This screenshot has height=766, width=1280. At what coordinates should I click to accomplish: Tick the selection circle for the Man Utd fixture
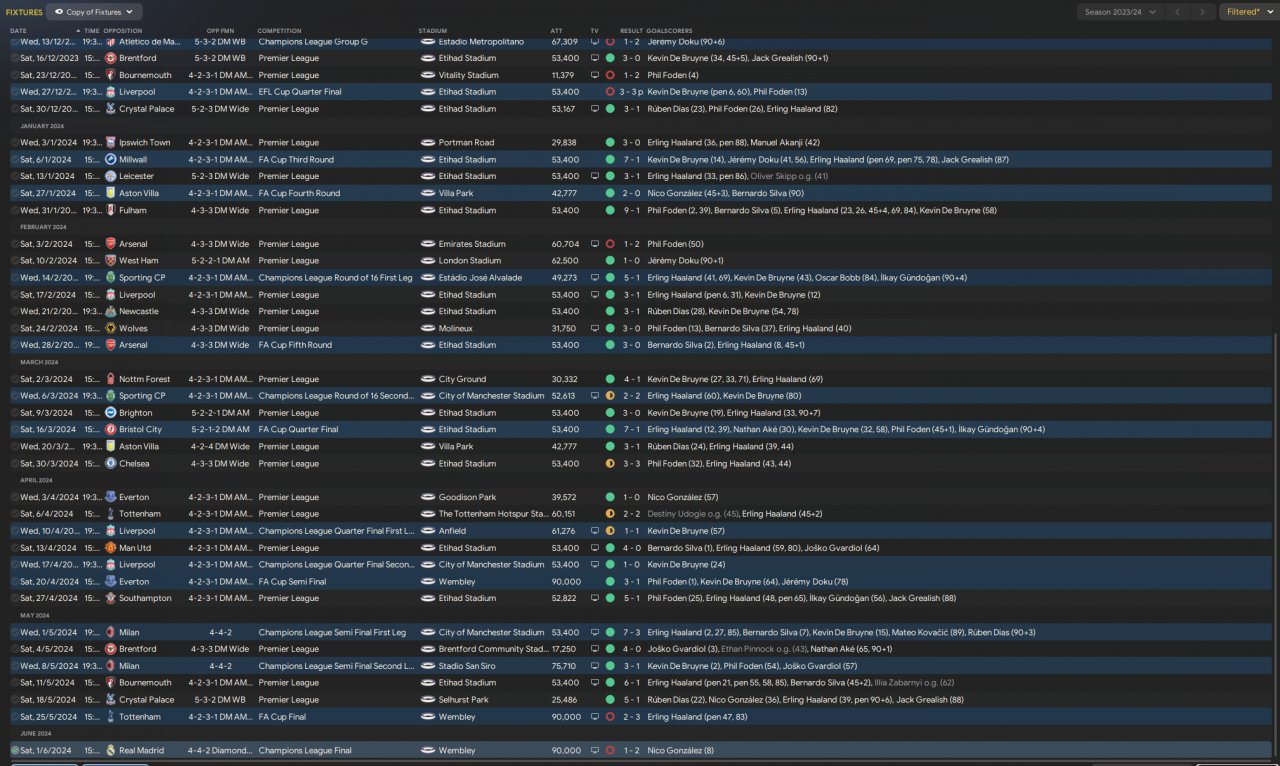[x=15, y=548]
